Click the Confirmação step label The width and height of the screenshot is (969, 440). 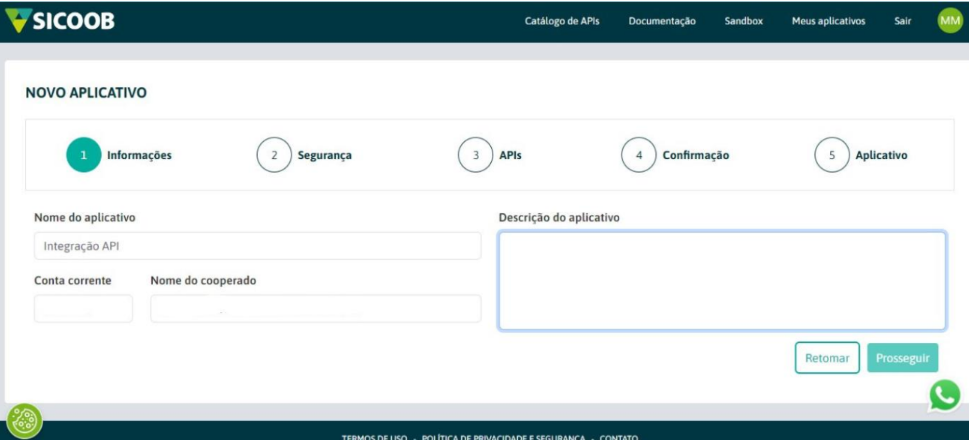(696, 156)
